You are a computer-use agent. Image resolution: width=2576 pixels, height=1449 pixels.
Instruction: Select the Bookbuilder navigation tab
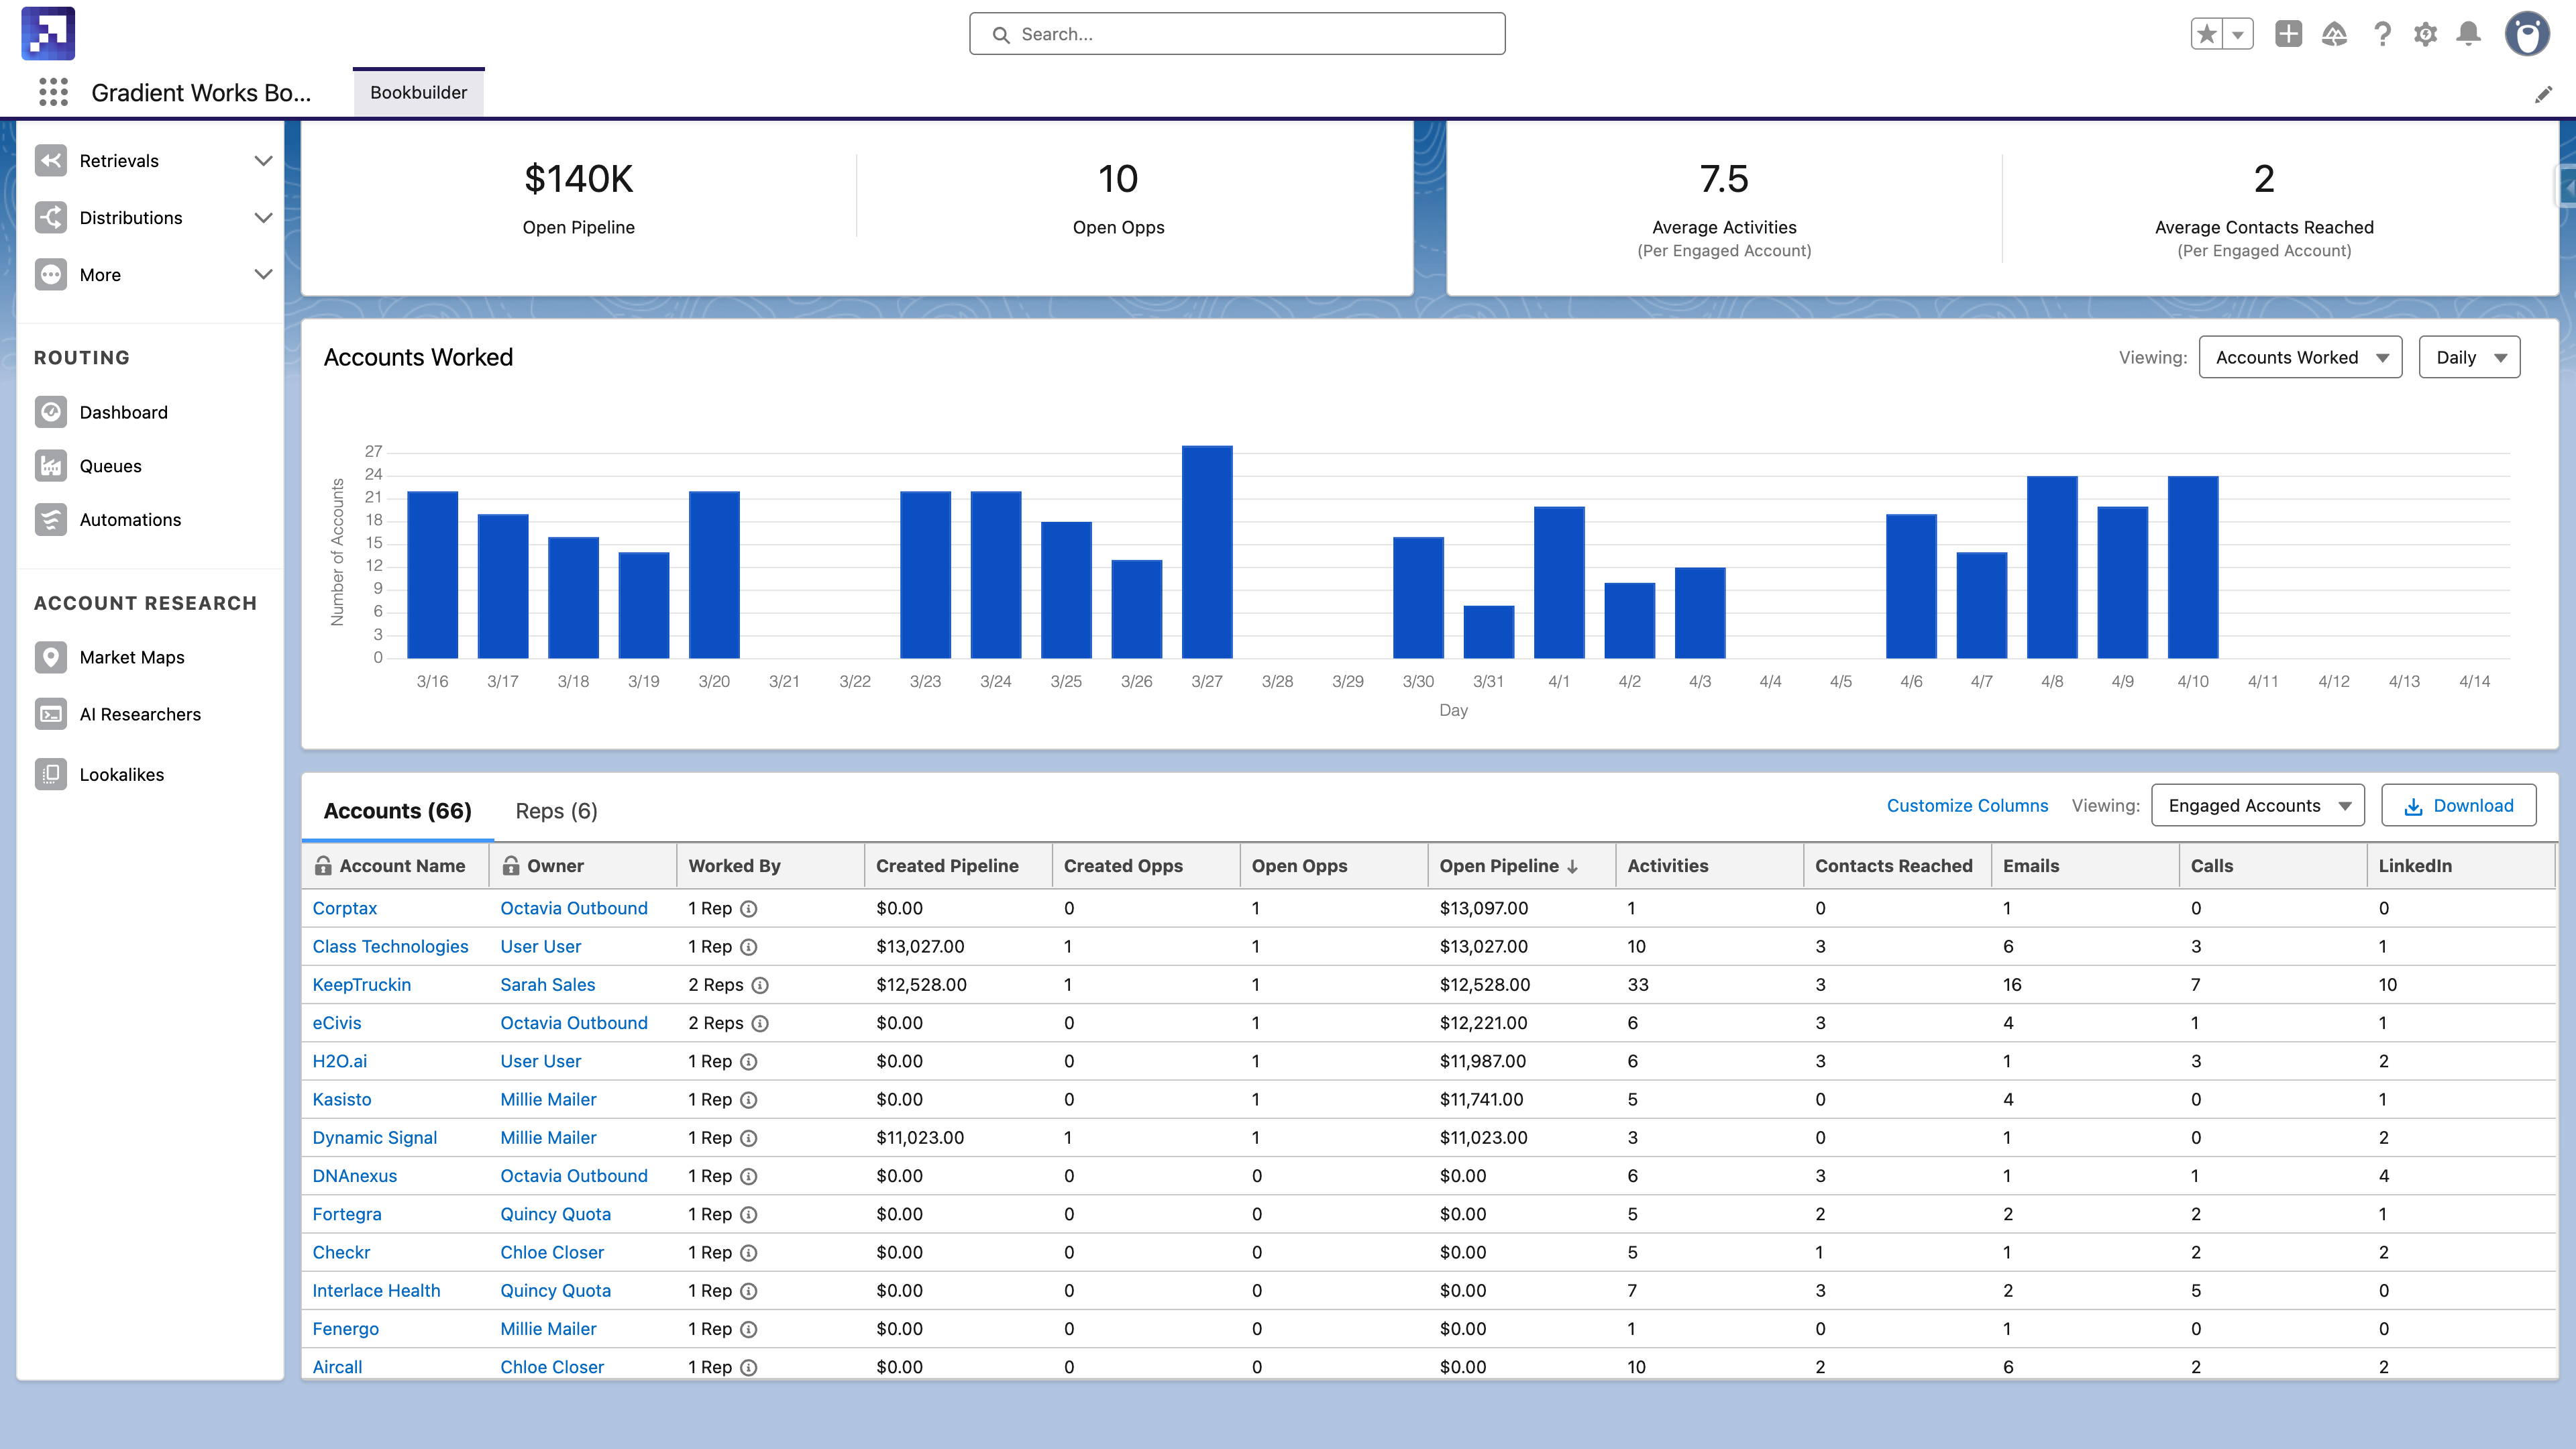click(418, 92)
